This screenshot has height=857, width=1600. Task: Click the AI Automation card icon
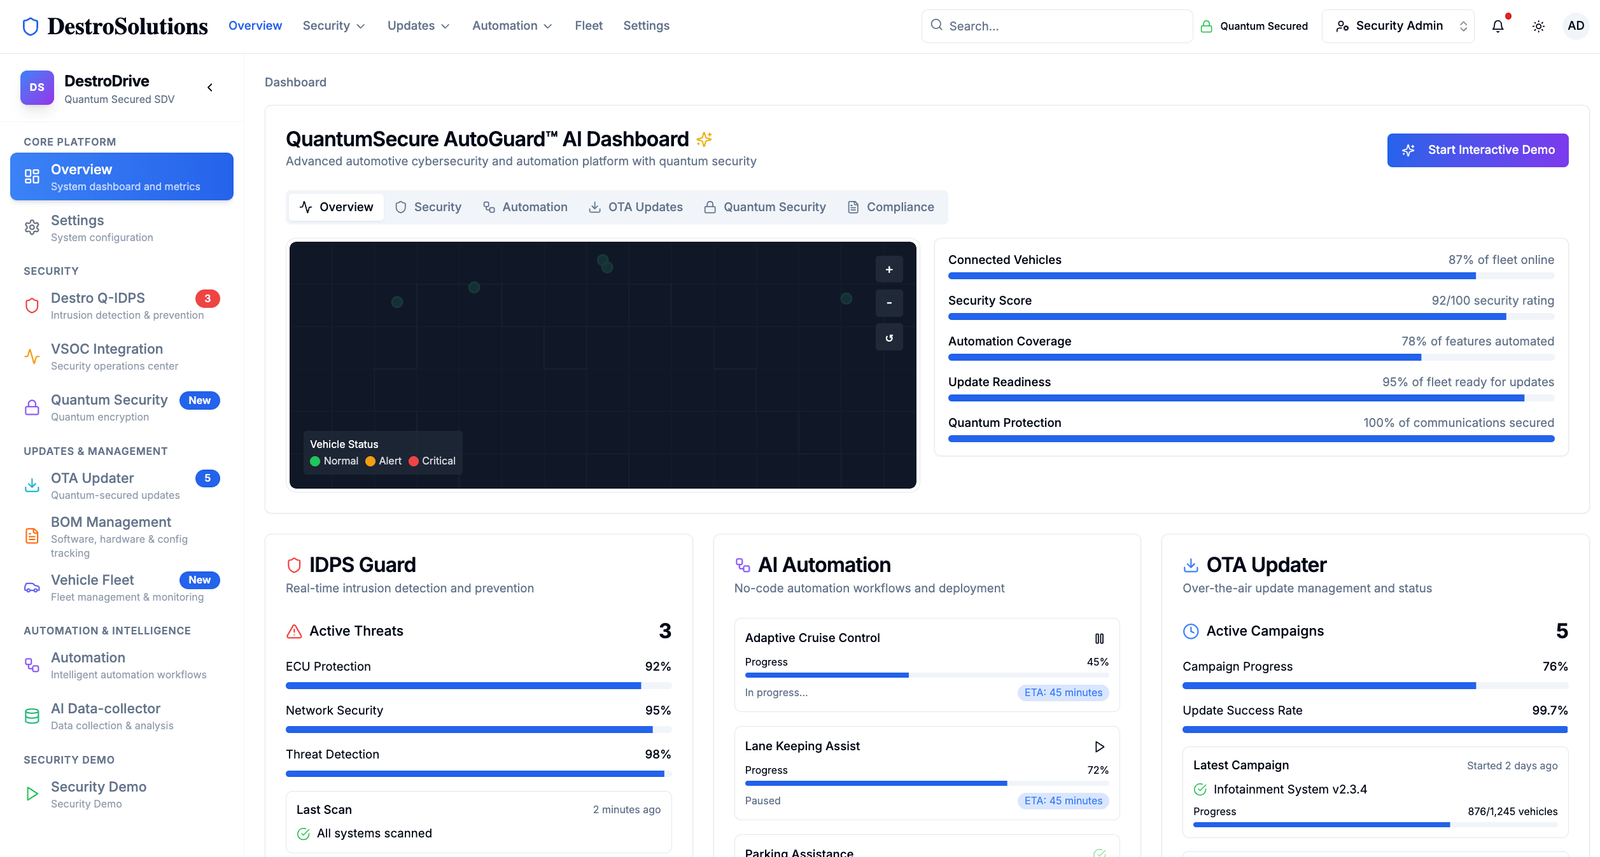[x=742, y=565]
